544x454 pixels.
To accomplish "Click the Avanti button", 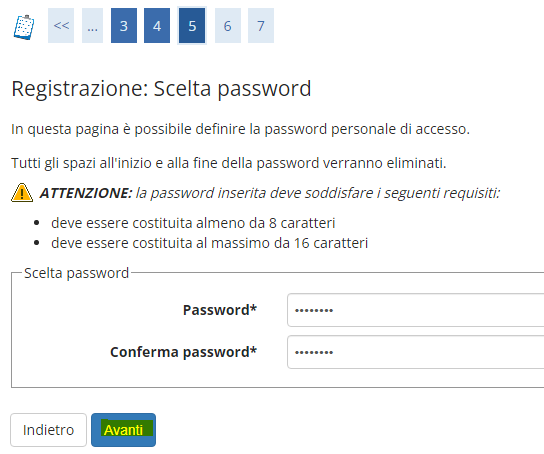I will point(124,430).
